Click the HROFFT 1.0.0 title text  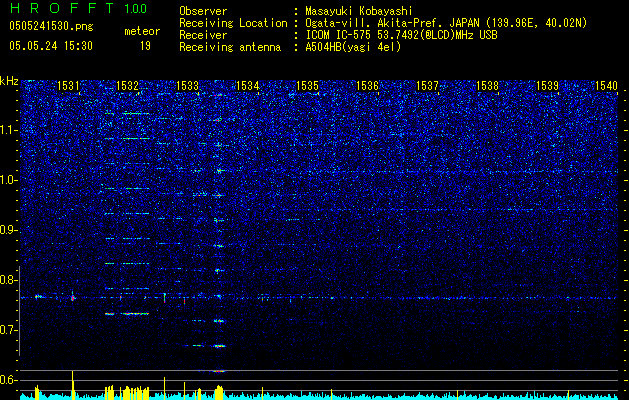click(78, 8)
